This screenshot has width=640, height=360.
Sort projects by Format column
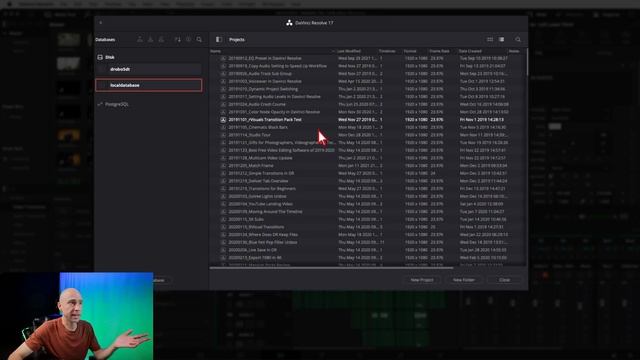click(410, 51)
